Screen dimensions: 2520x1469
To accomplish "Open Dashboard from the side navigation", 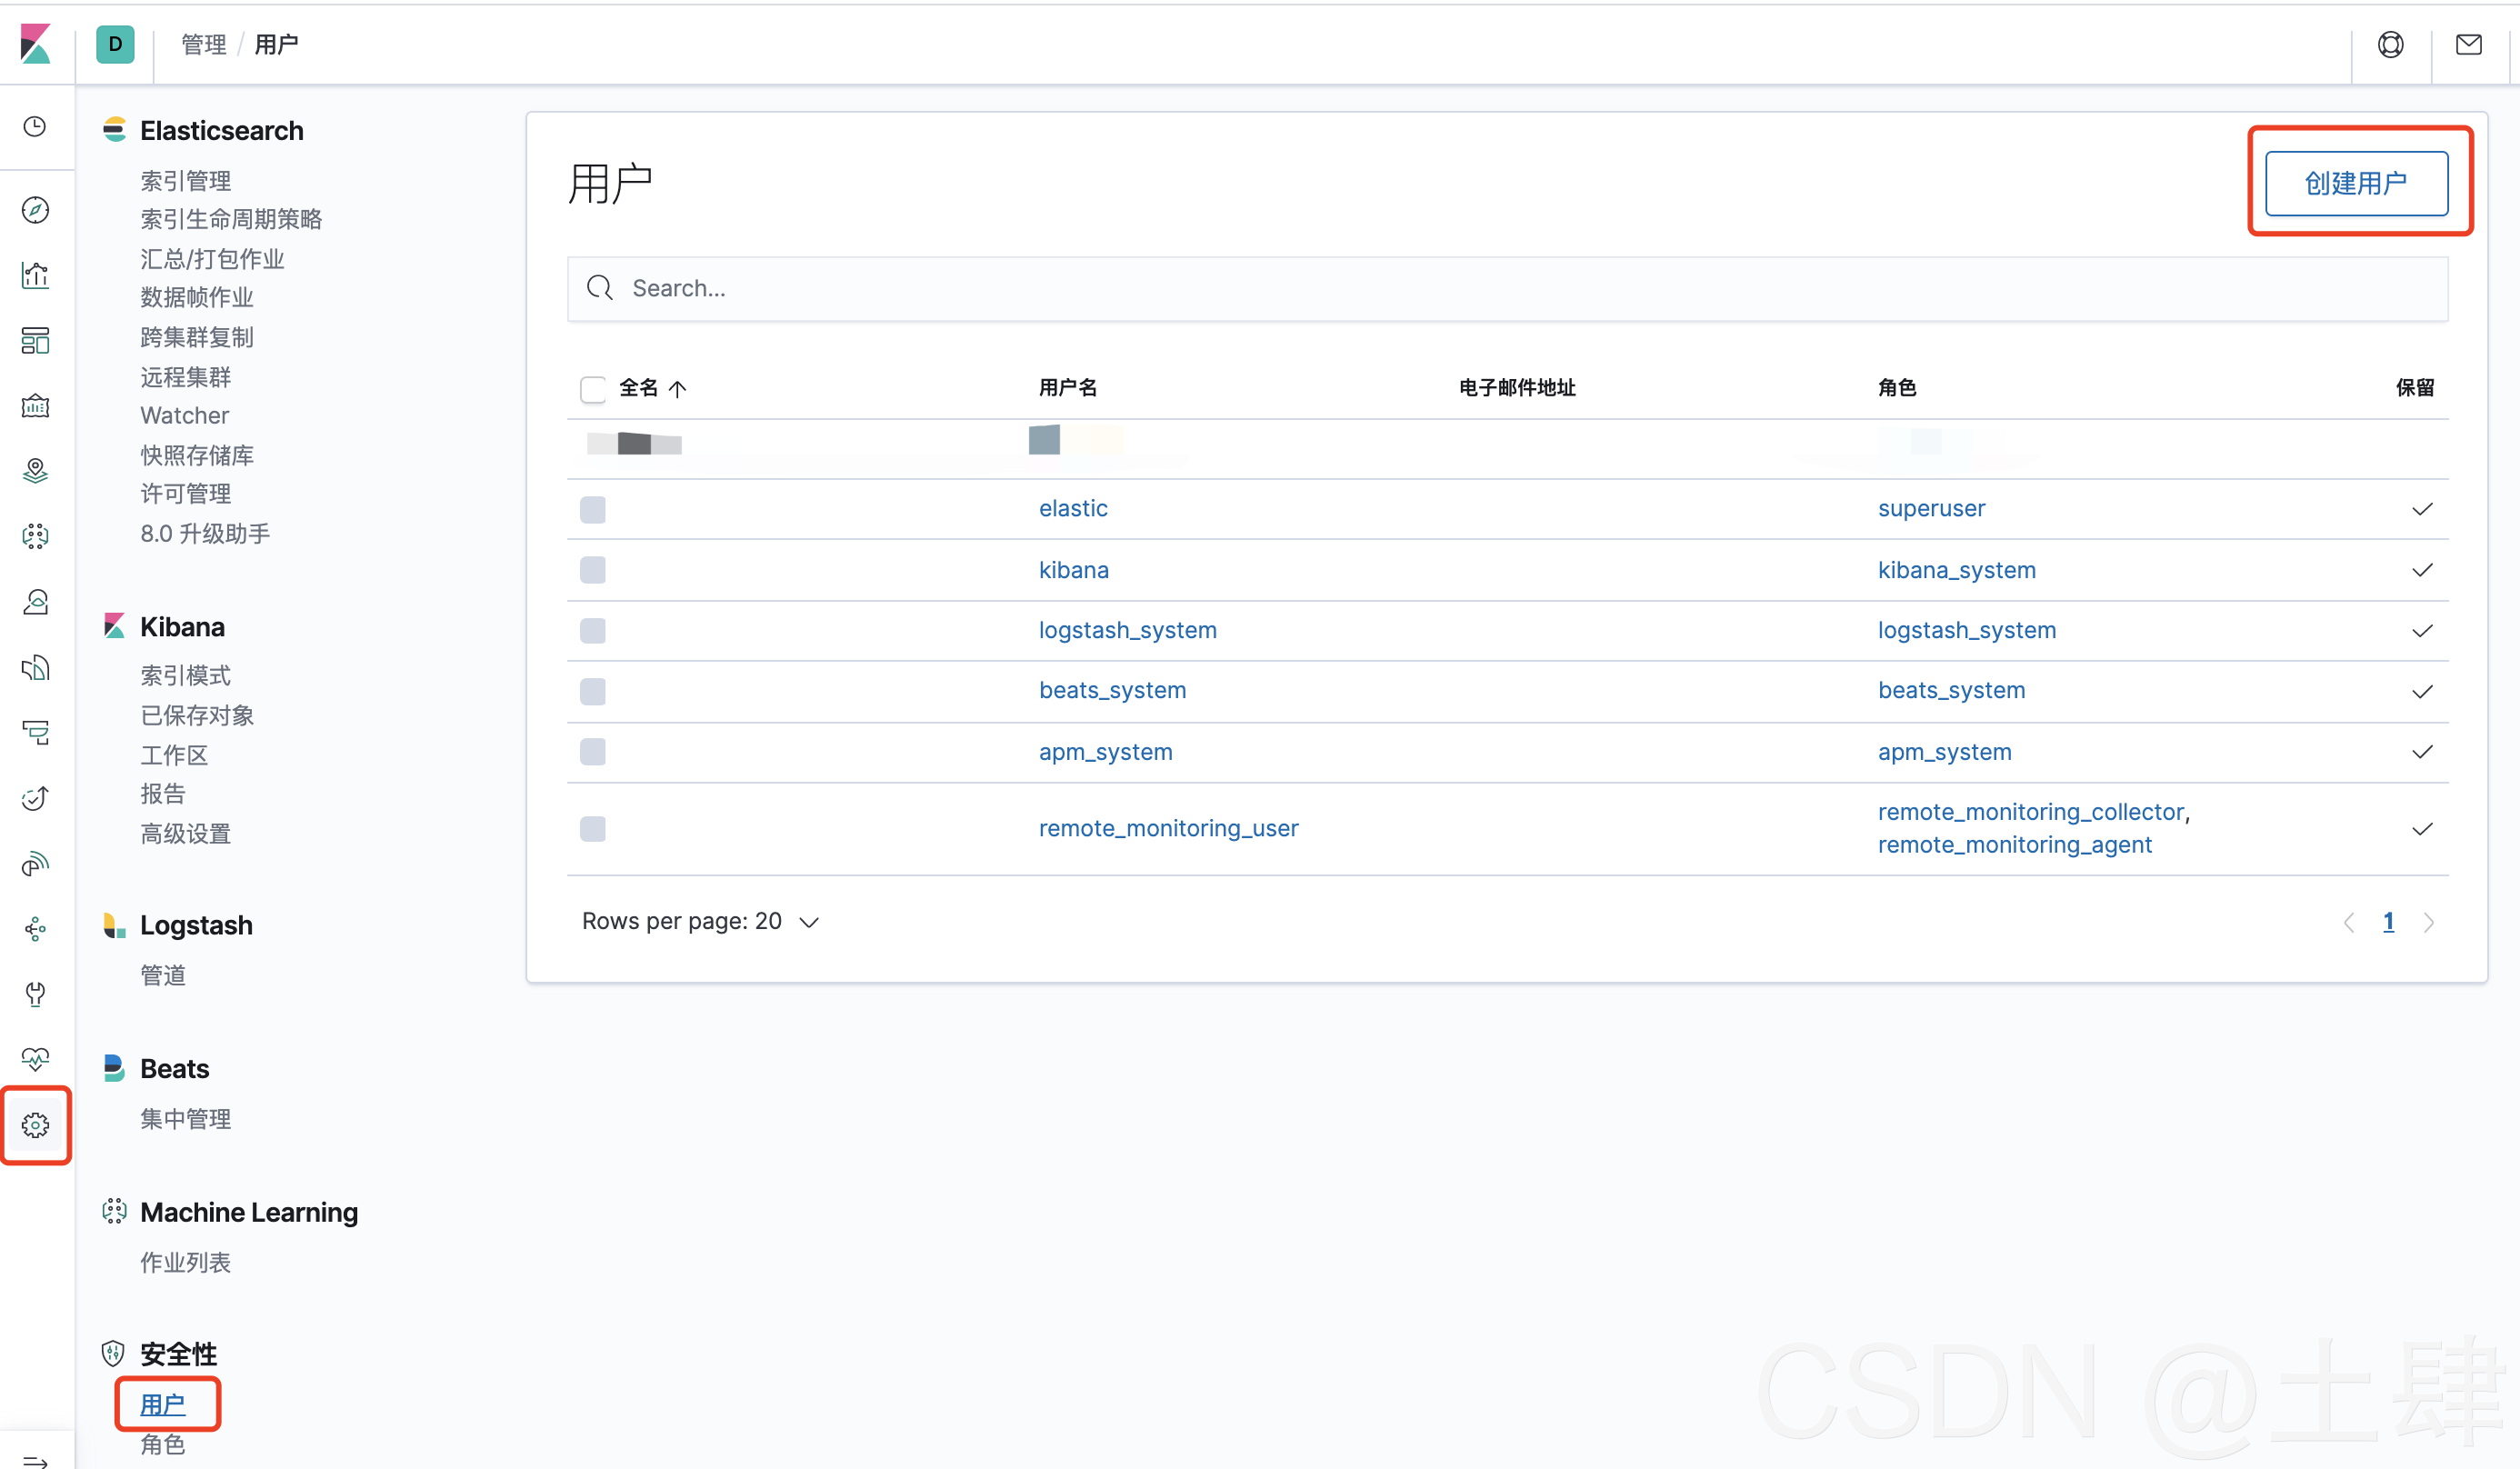I will point(35,341).
